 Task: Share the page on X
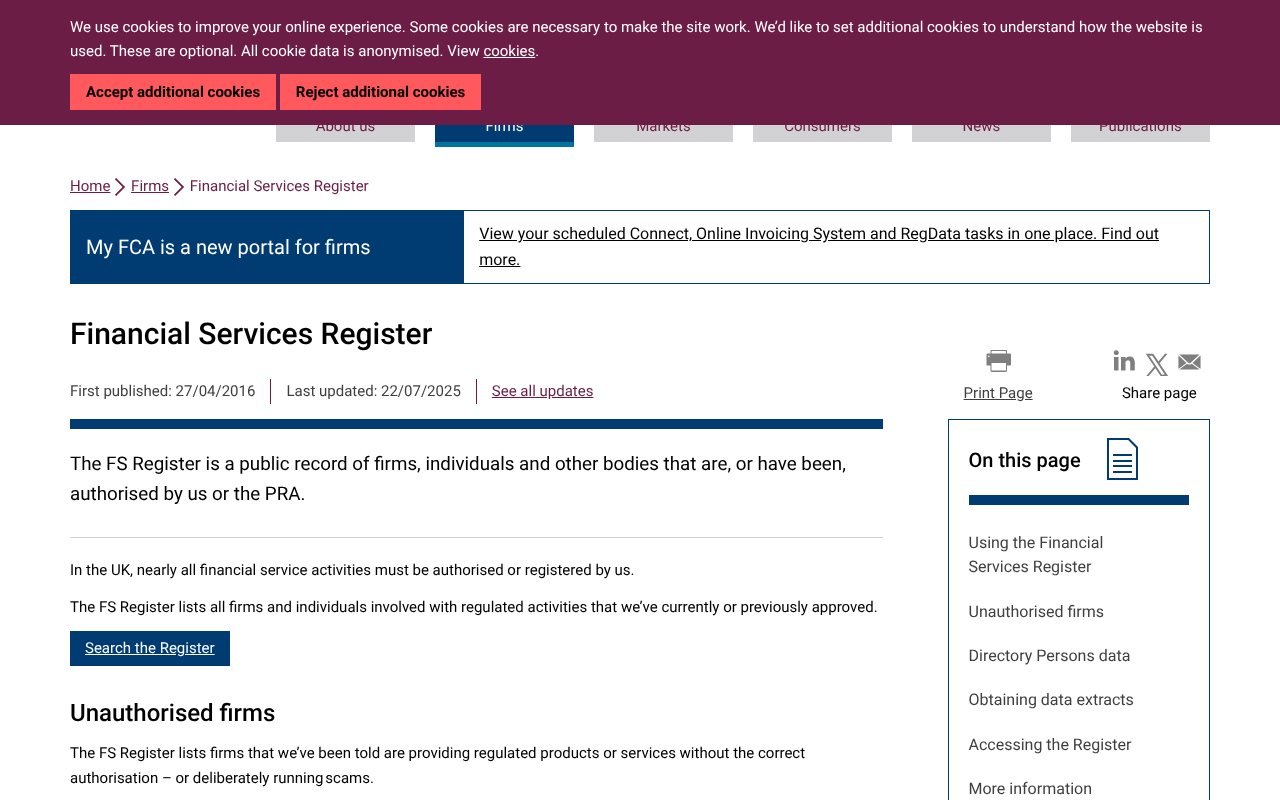[x=1156, y=363]
